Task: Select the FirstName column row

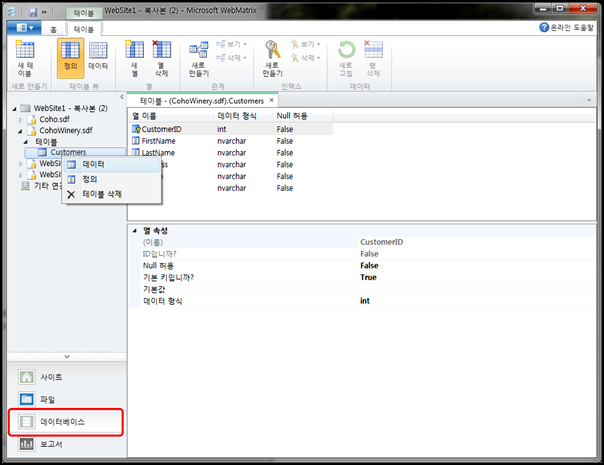Action: [x=230, y=141]
